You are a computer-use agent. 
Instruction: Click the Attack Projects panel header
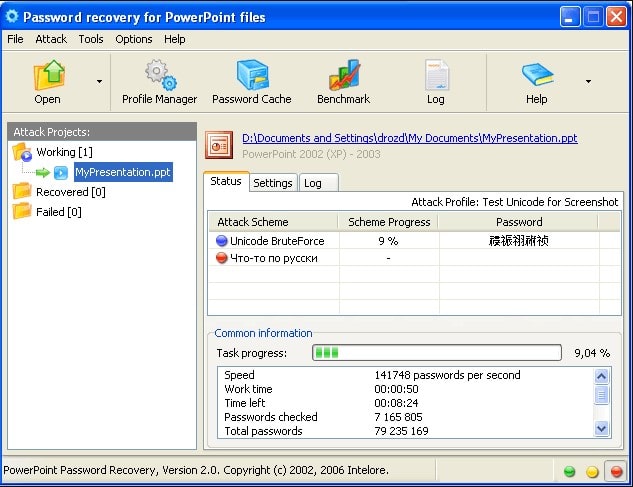click(x=102, y=132)
